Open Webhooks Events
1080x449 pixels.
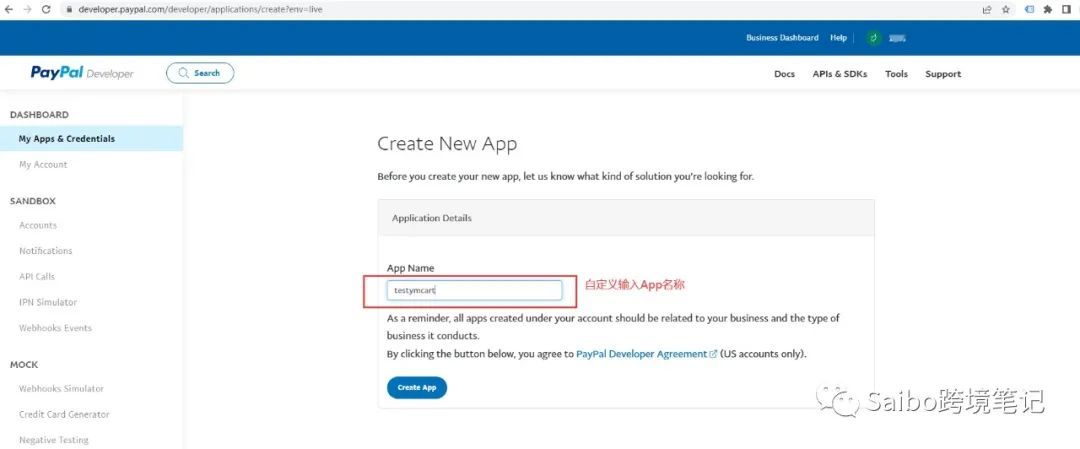tap(55, 328)
